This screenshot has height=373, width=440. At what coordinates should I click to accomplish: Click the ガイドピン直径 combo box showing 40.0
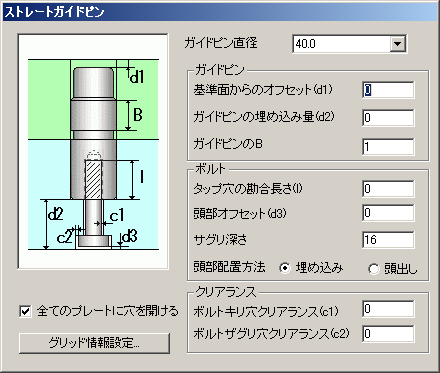click(349, 44)
